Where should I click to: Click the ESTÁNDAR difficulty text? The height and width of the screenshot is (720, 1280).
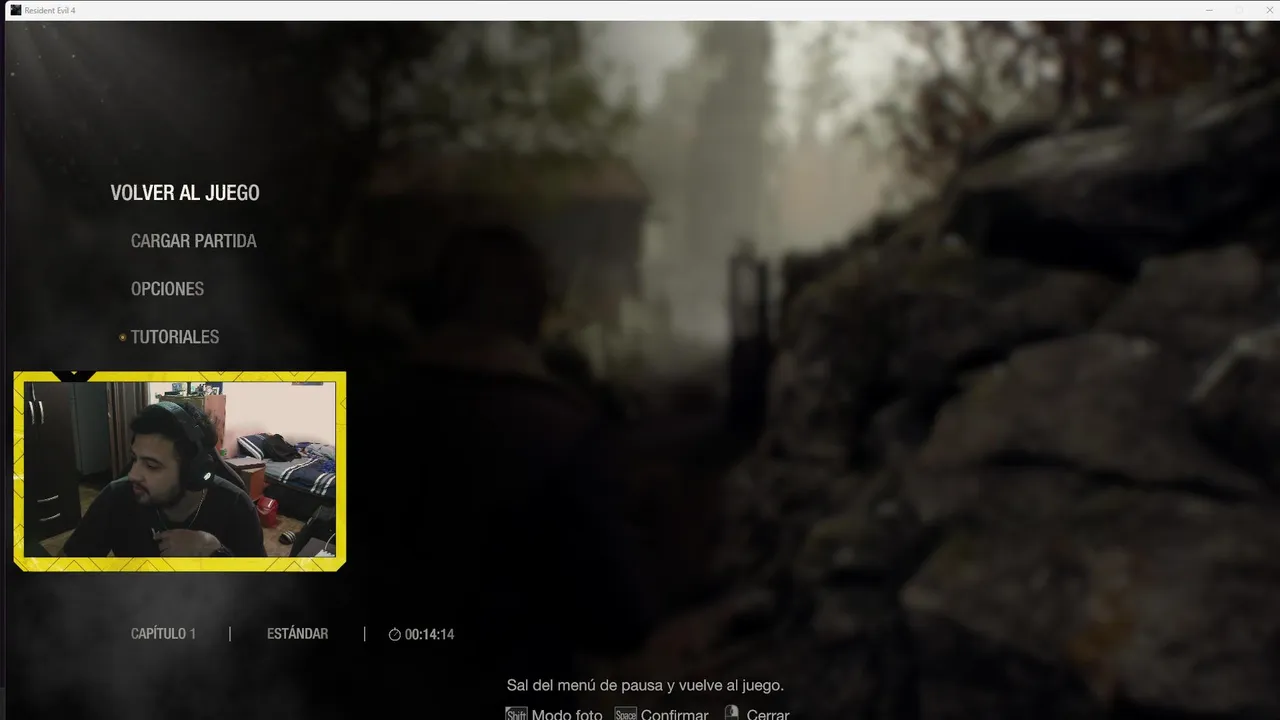(x=297, y=634)
